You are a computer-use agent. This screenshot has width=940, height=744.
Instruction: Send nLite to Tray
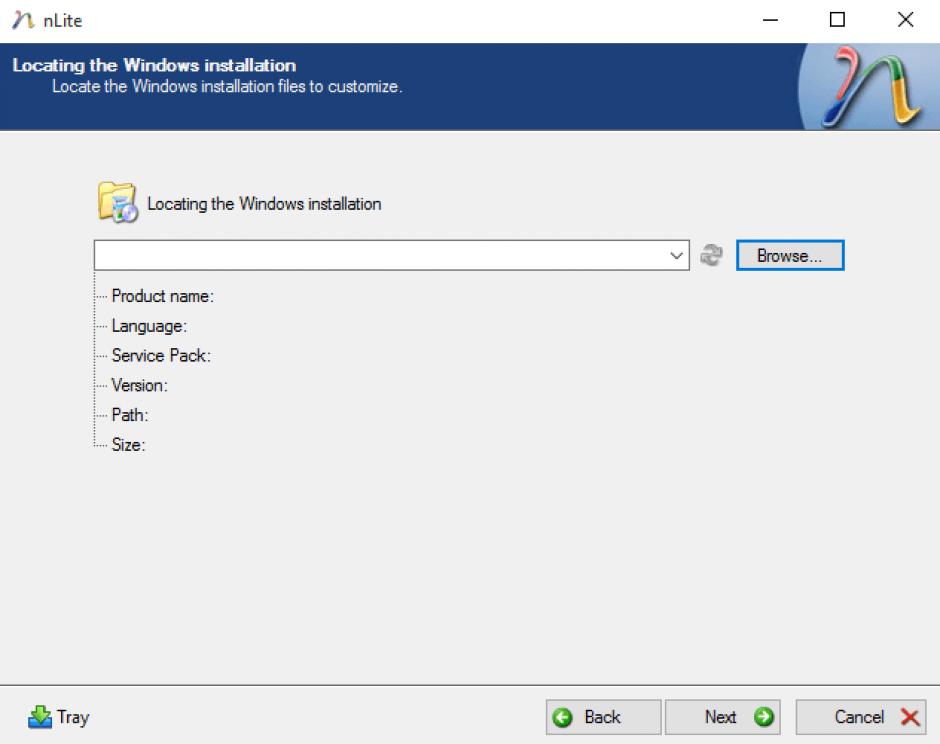point(59,717)
